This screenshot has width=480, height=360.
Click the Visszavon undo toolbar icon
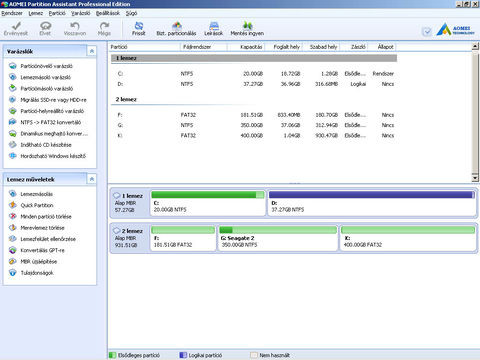pyautogui.click(x=75, y=26)
